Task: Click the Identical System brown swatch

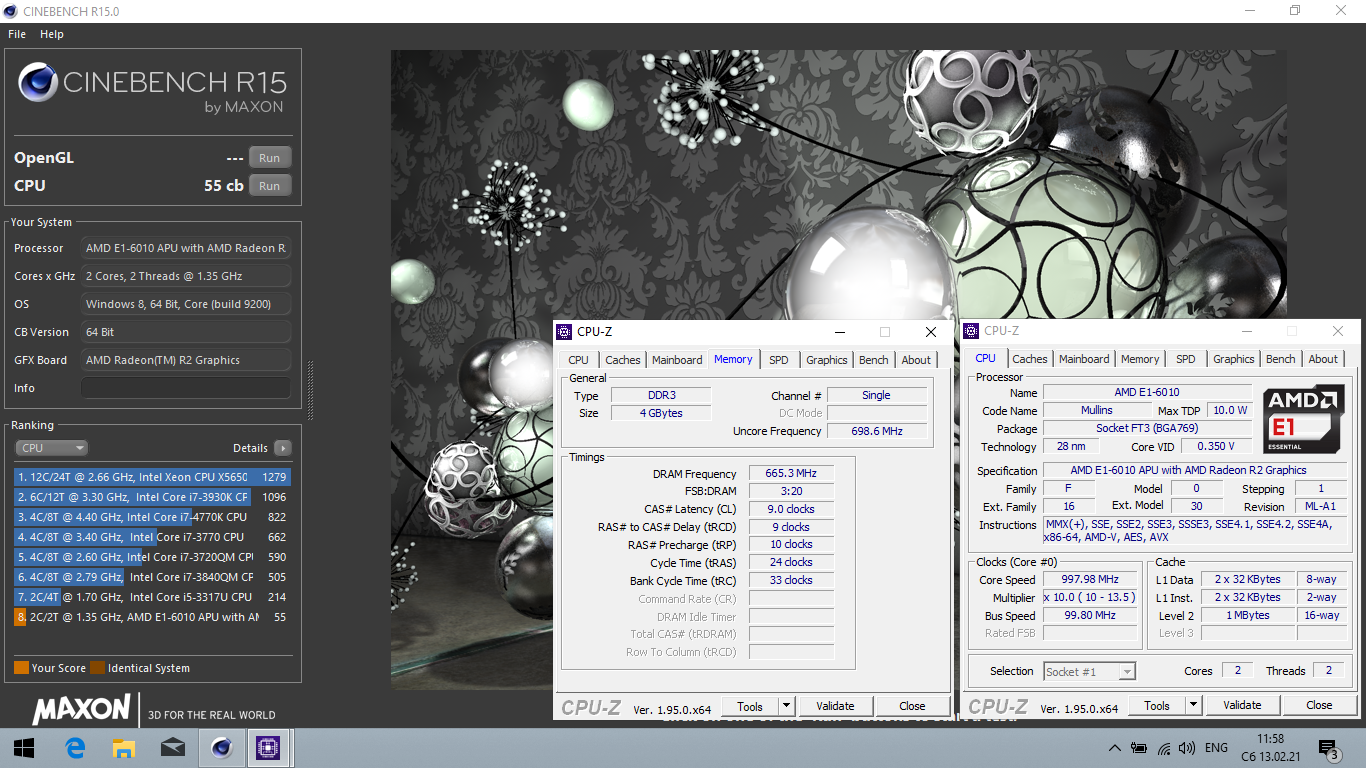Action: (97, 668)
